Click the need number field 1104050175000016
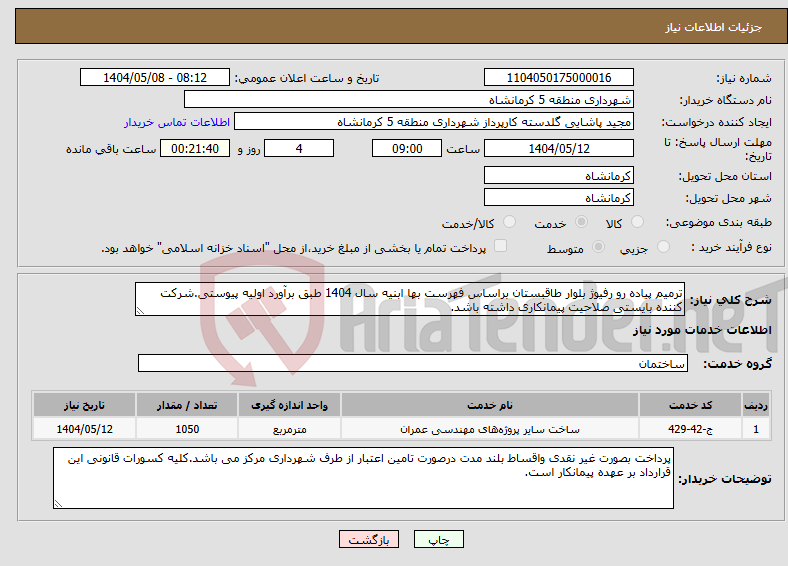Image resolution: width=788 pixels, height=566 pixels. tap(559, 77)
